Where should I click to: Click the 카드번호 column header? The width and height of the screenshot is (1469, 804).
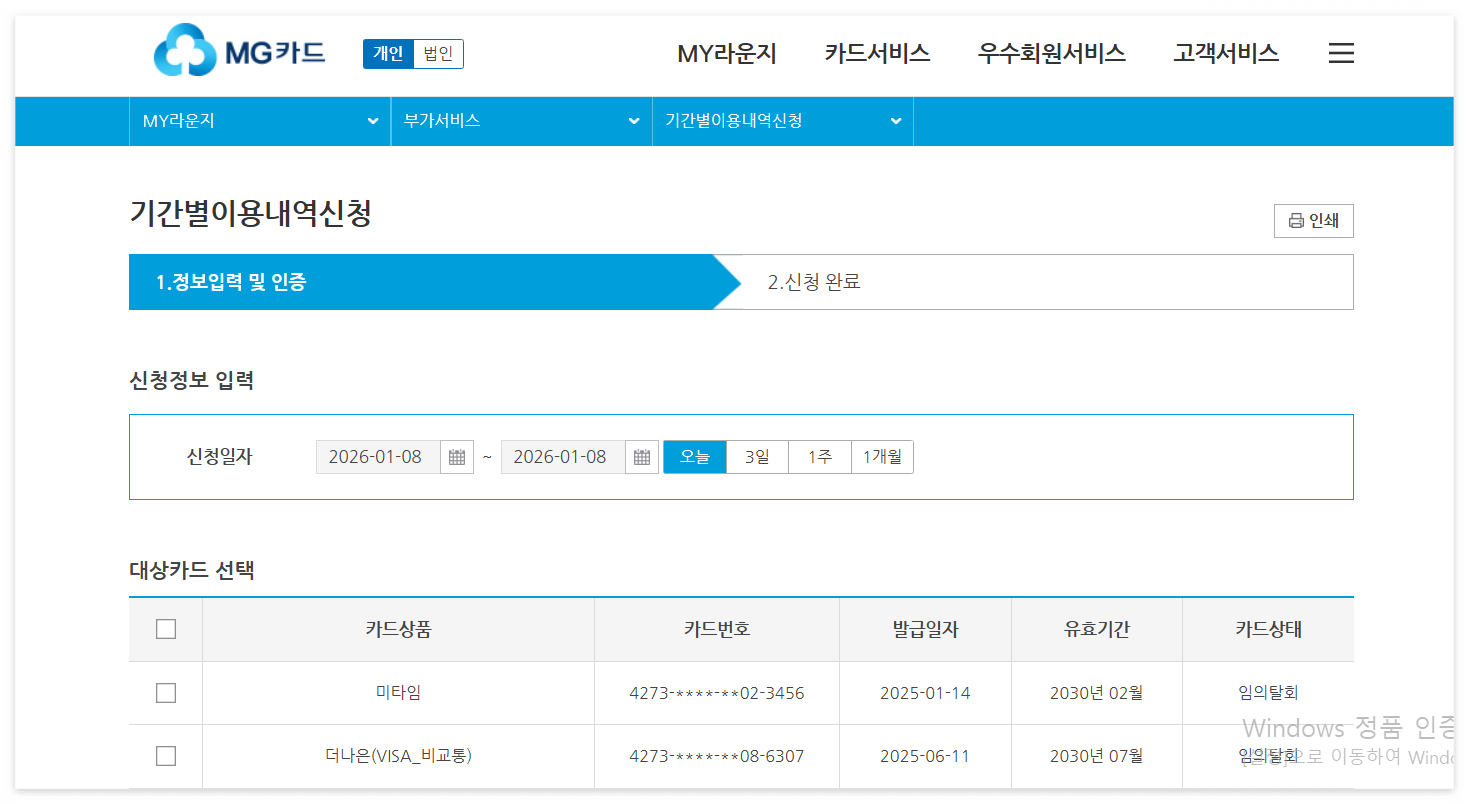click(717, 629)
